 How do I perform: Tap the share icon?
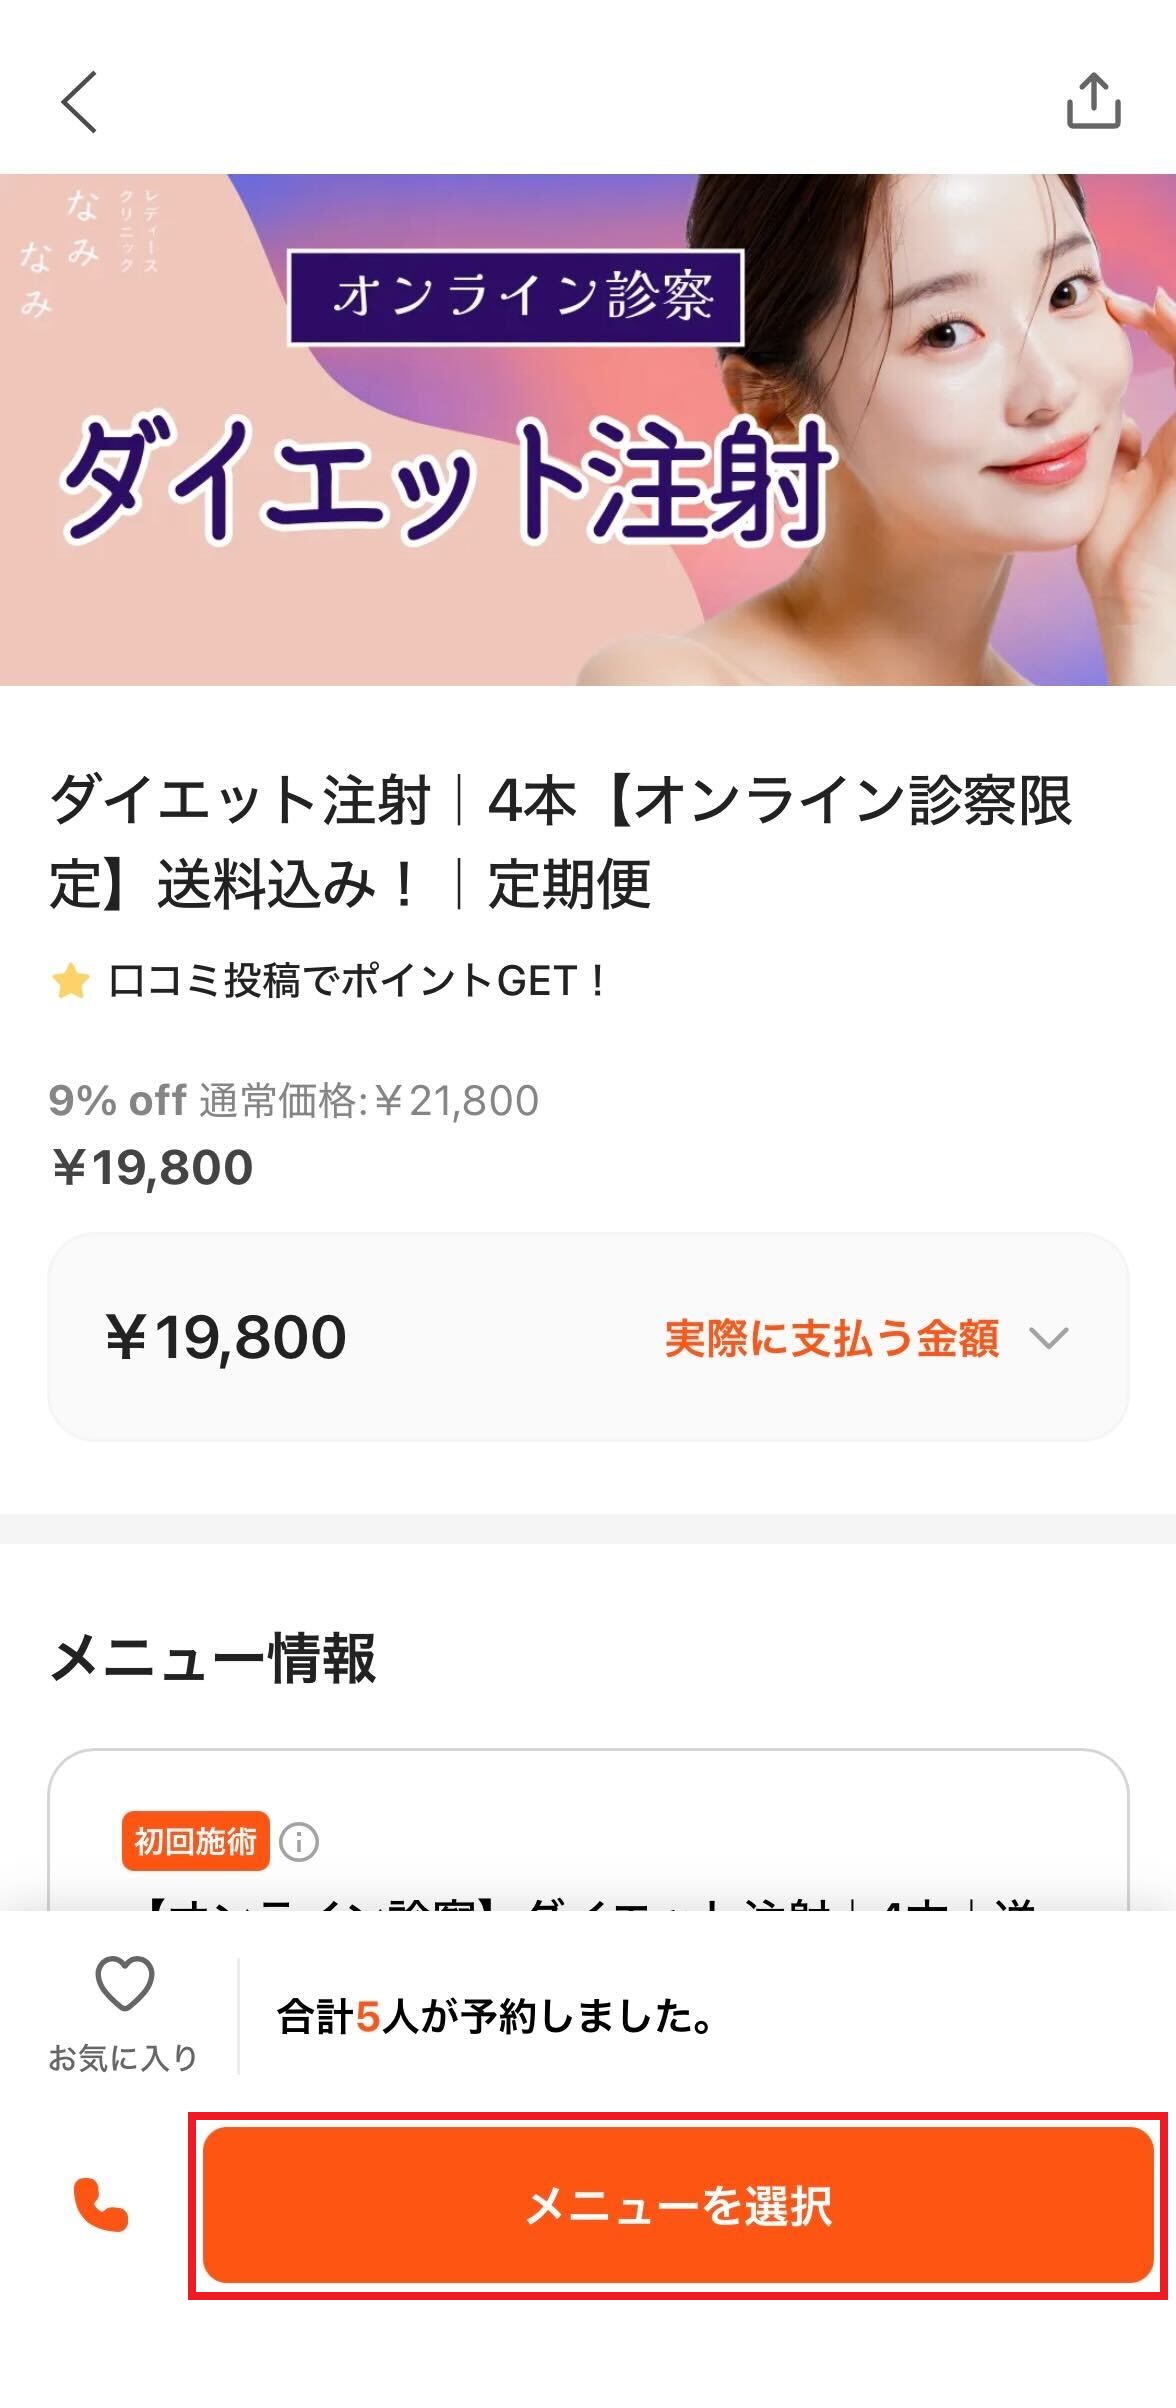coord(1093,101)
